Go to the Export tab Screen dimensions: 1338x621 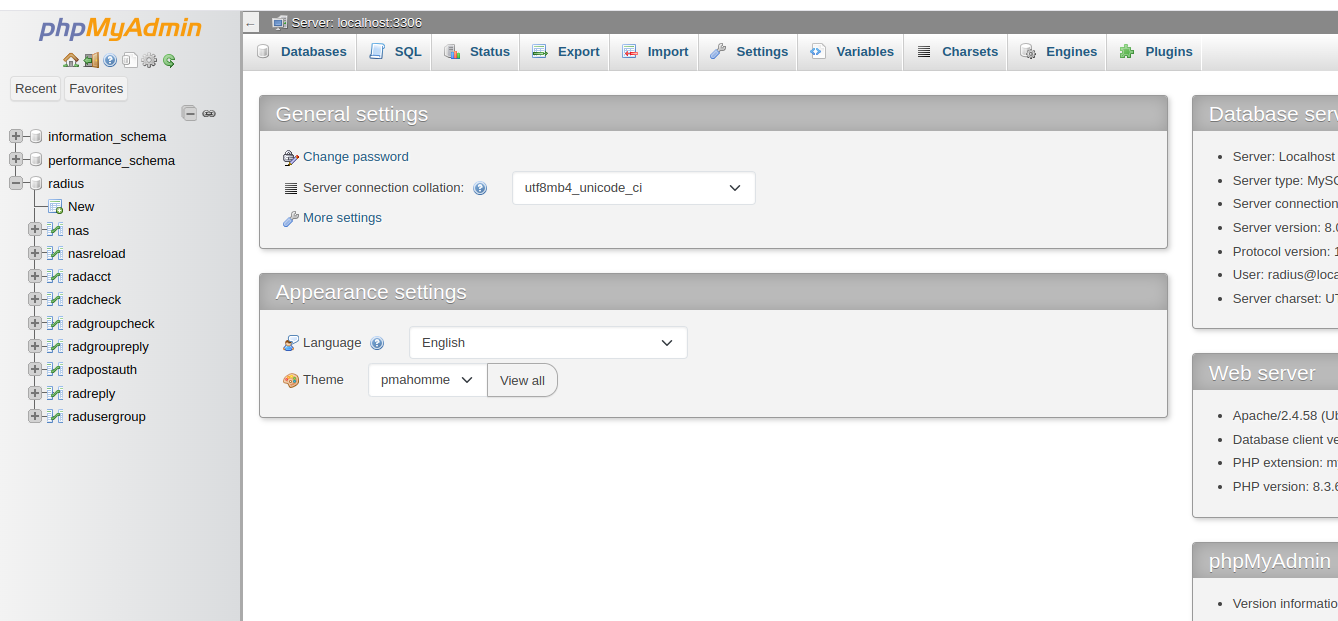[564, 52]
